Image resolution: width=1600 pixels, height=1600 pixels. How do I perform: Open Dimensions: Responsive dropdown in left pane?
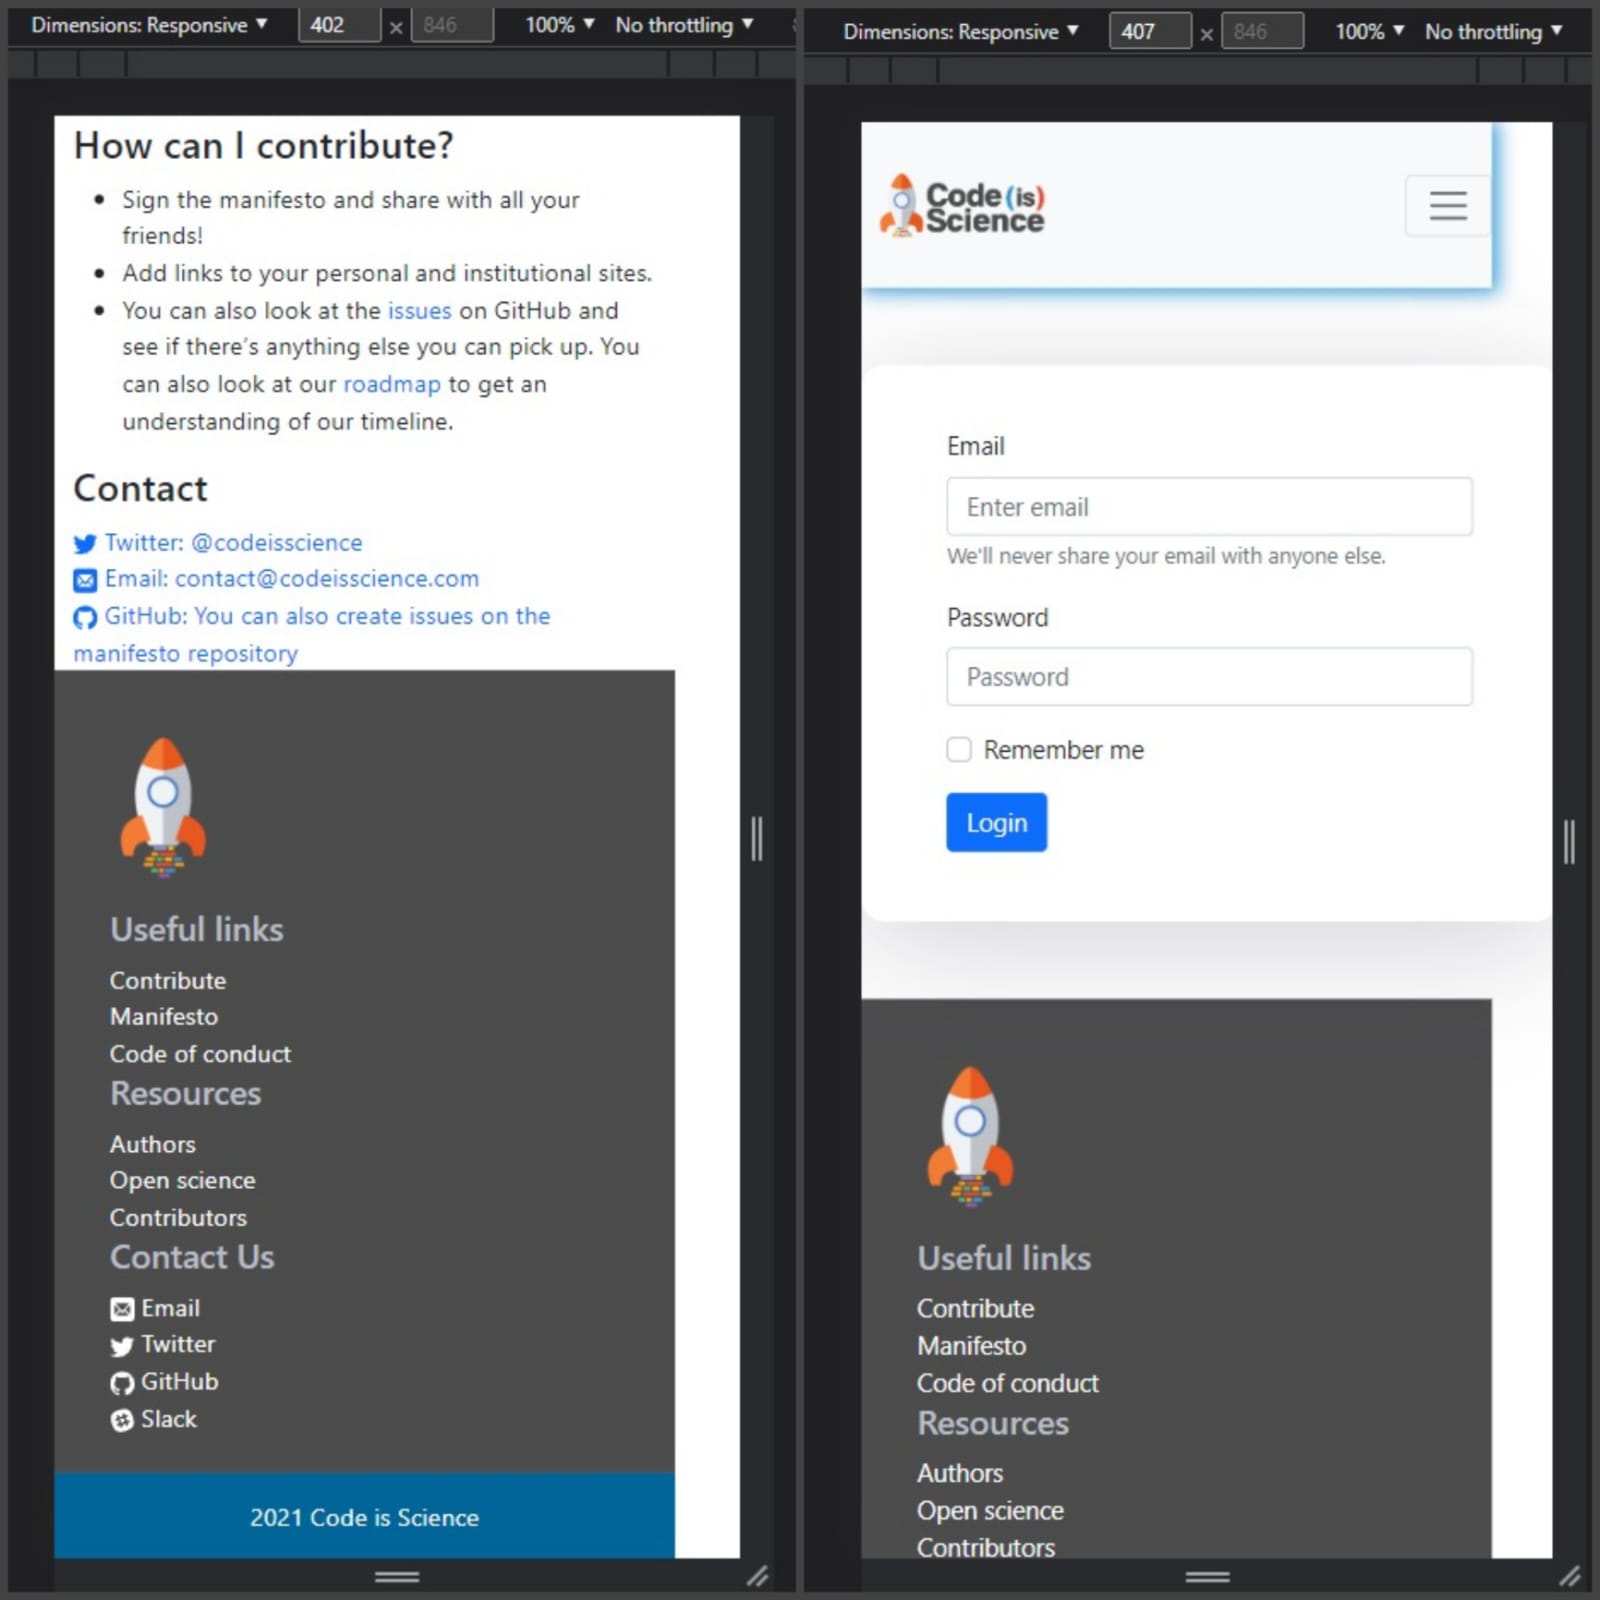tap(149, 25)
